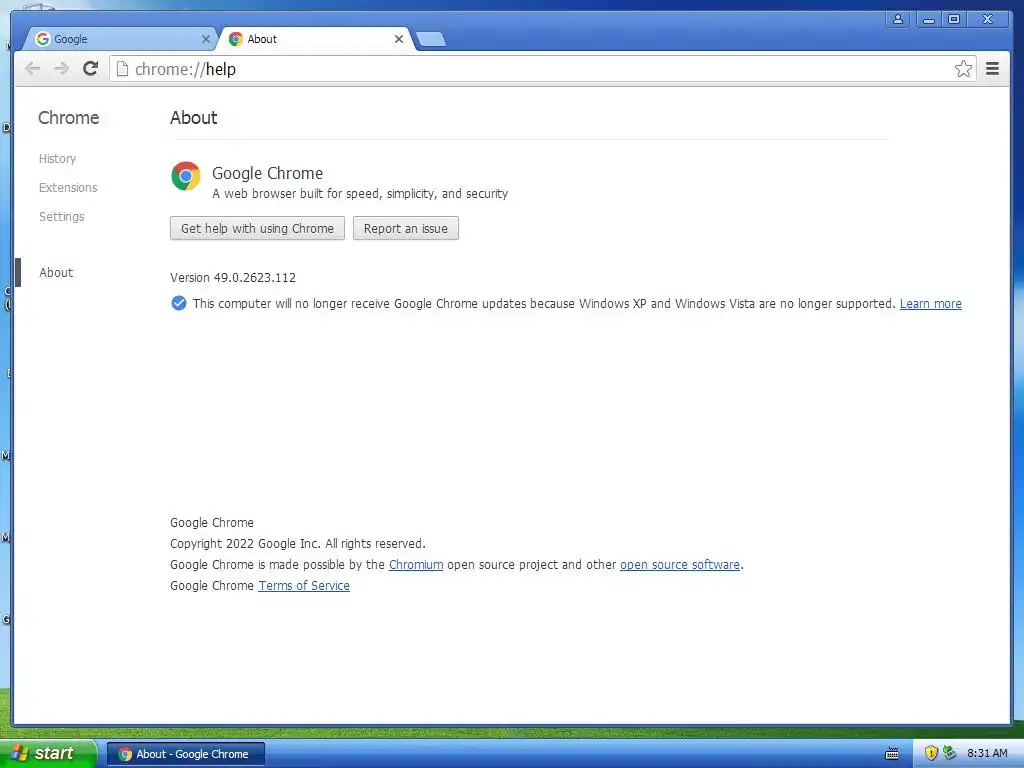Click Get help with using Chrome button

(257, 229)
